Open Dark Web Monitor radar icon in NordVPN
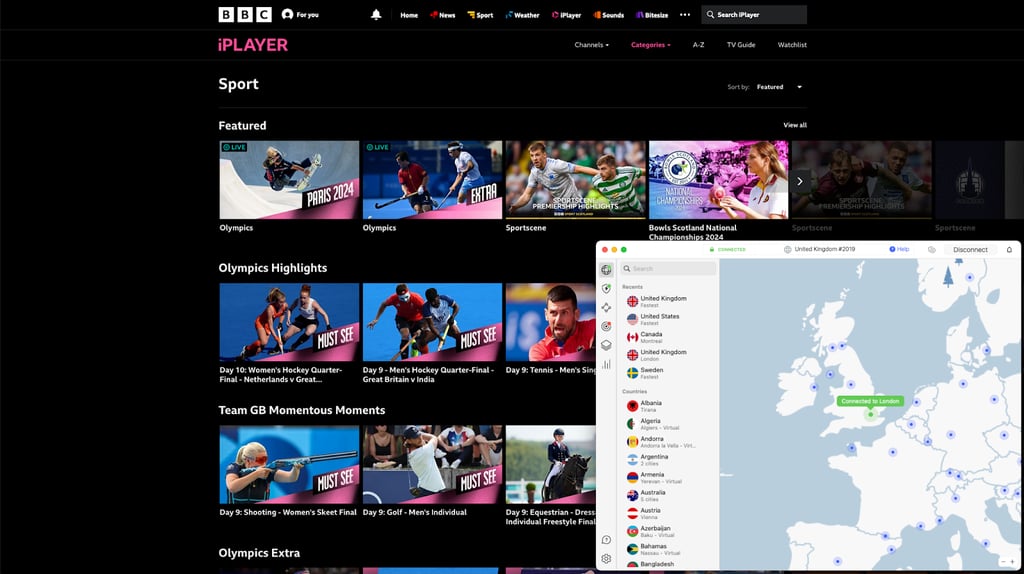Viewport: 1024px width, 574px height. click(607, 327)
